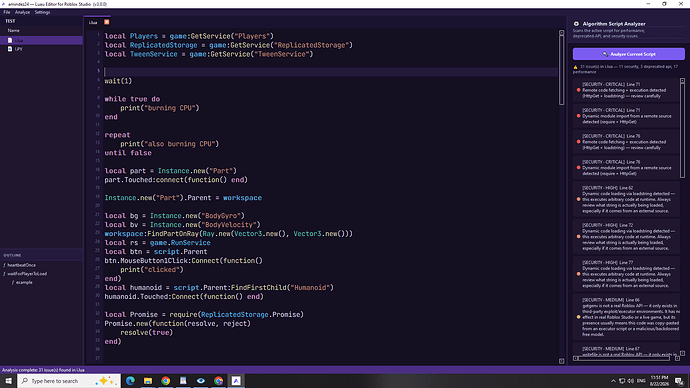Click the 'while true do' line
Viewport: 690px width, 388px height.
click(x=132, y=99)
